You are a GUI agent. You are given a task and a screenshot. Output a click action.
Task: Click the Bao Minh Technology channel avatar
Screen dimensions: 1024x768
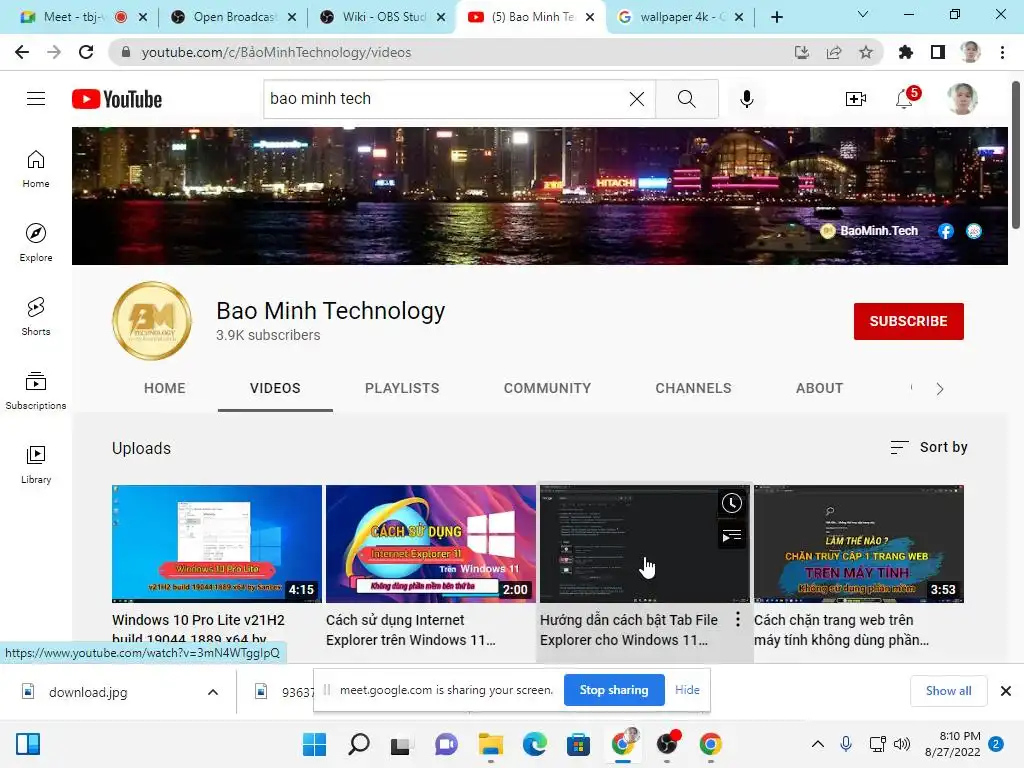click(152, 321)
